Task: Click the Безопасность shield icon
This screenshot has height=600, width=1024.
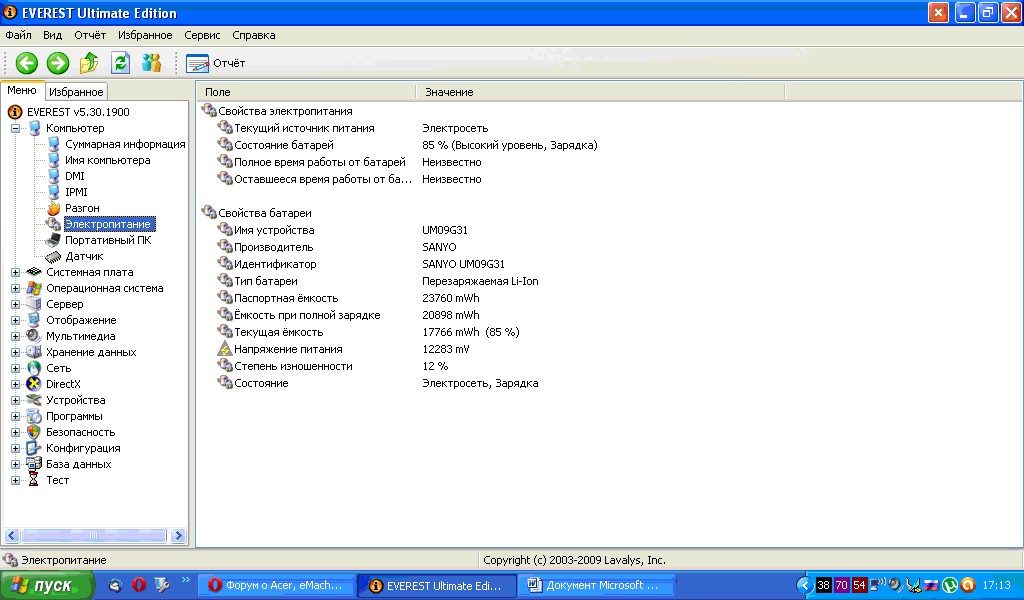Action: 34,432
